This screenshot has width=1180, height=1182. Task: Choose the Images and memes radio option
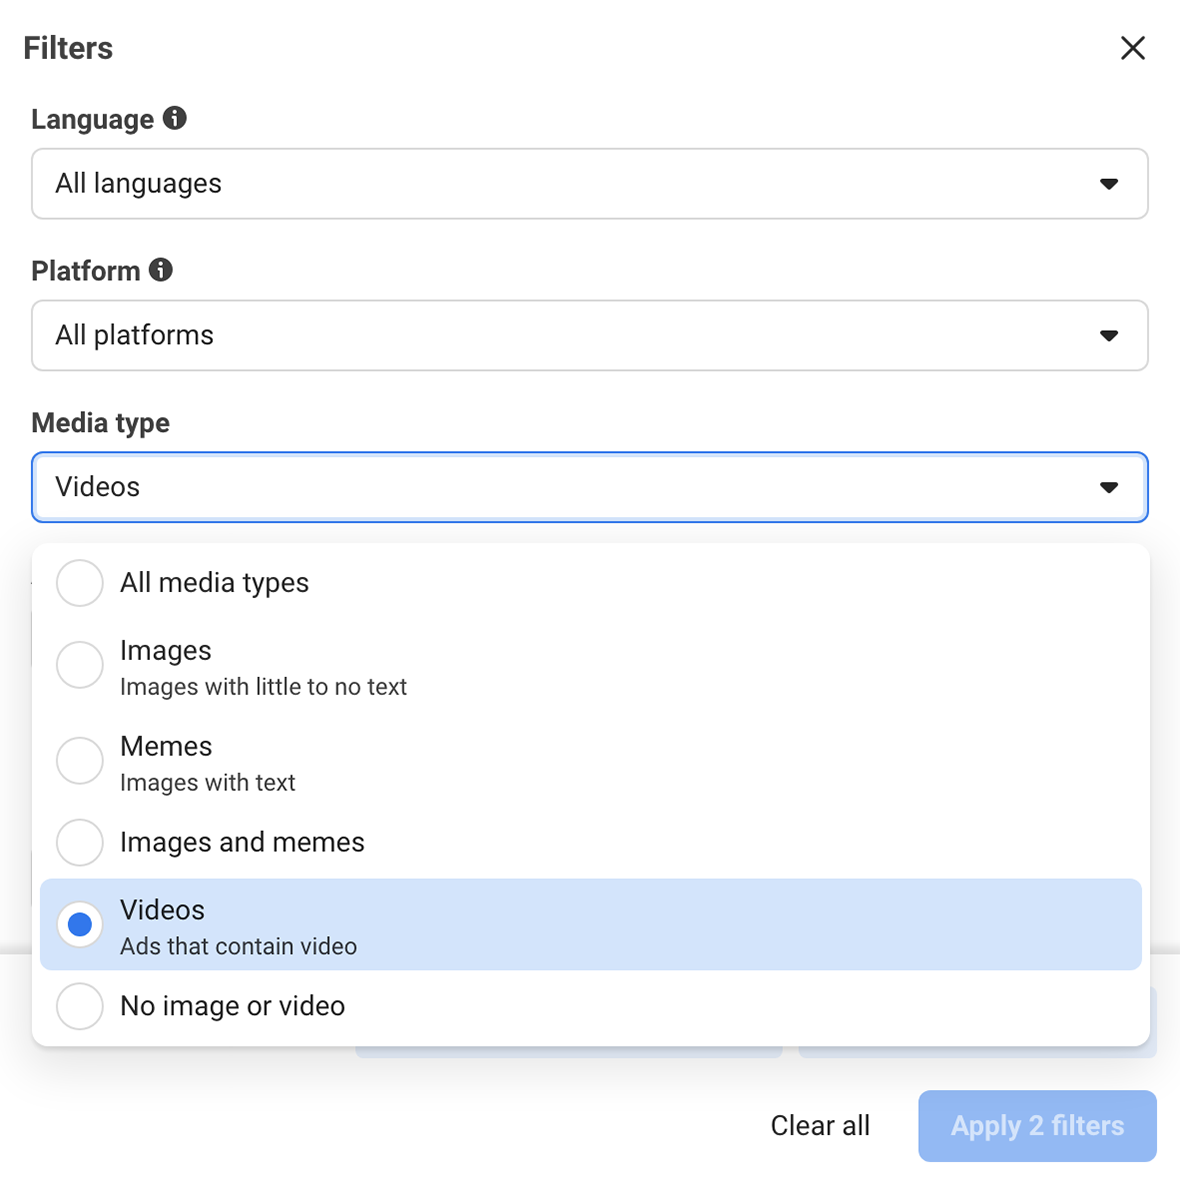80,843
